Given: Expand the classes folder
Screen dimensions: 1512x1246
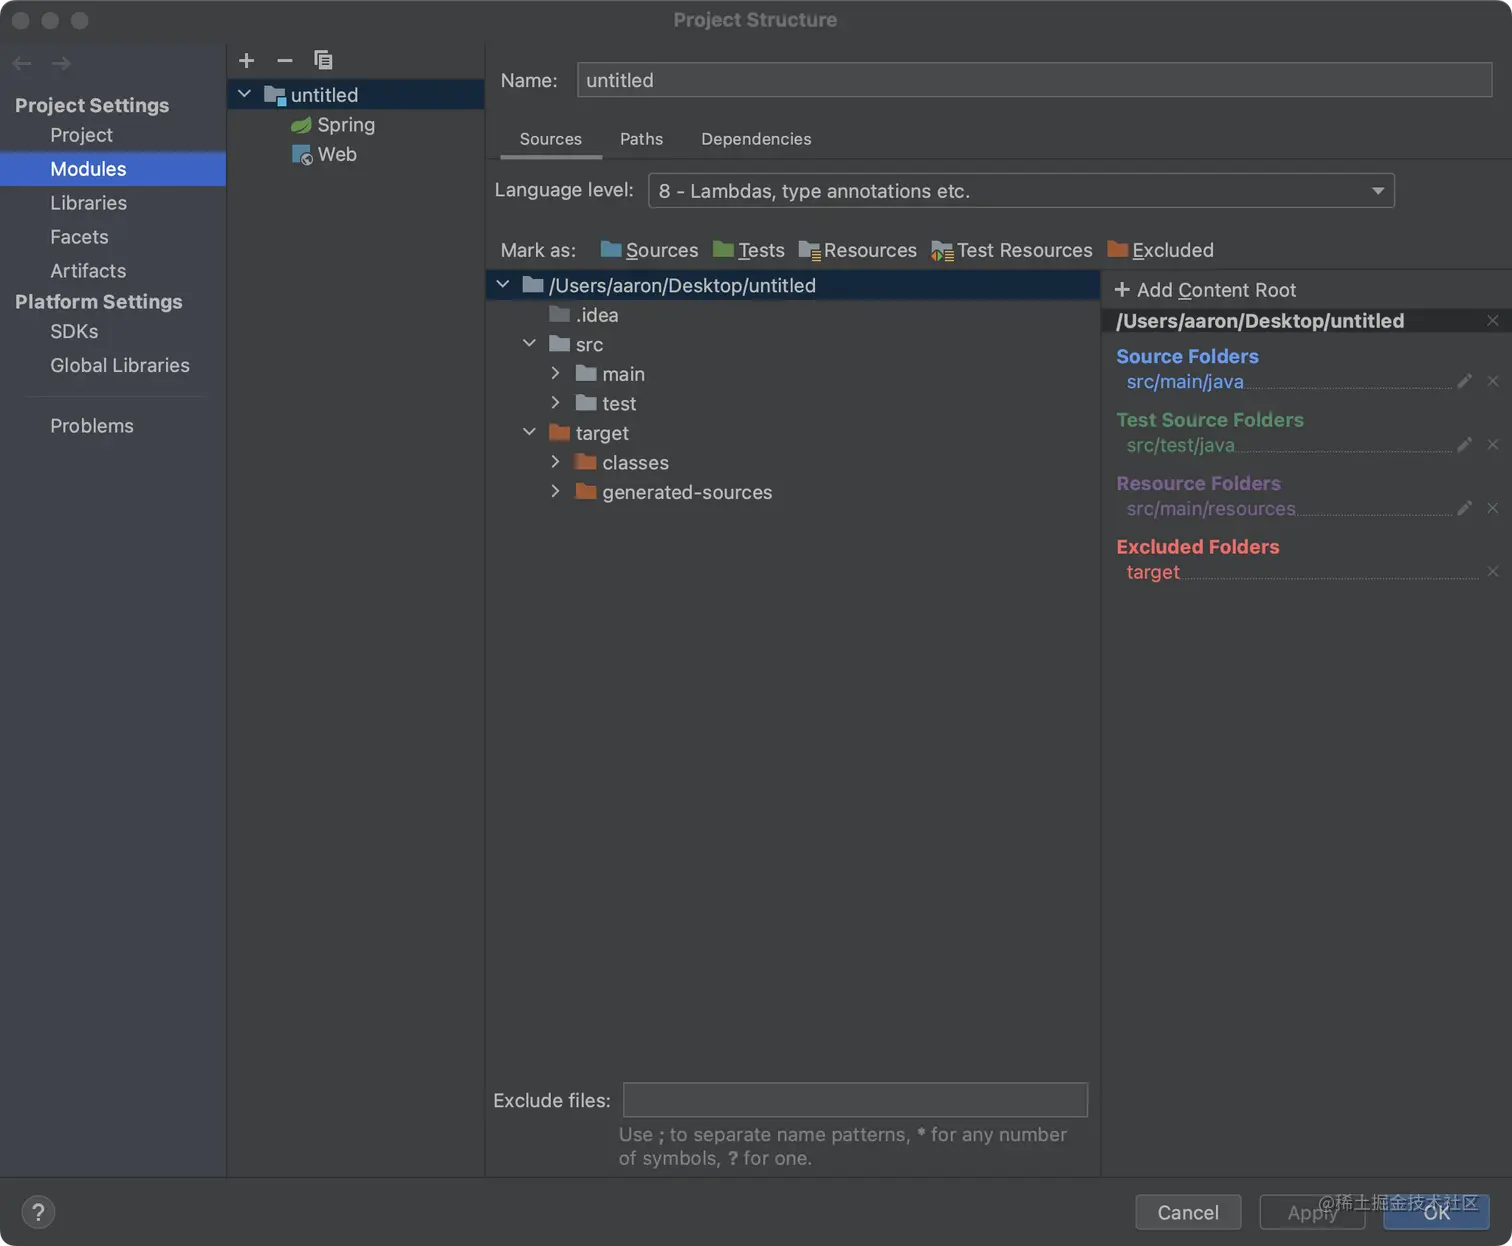Looking at the screenshot, I should pos(556,462).
